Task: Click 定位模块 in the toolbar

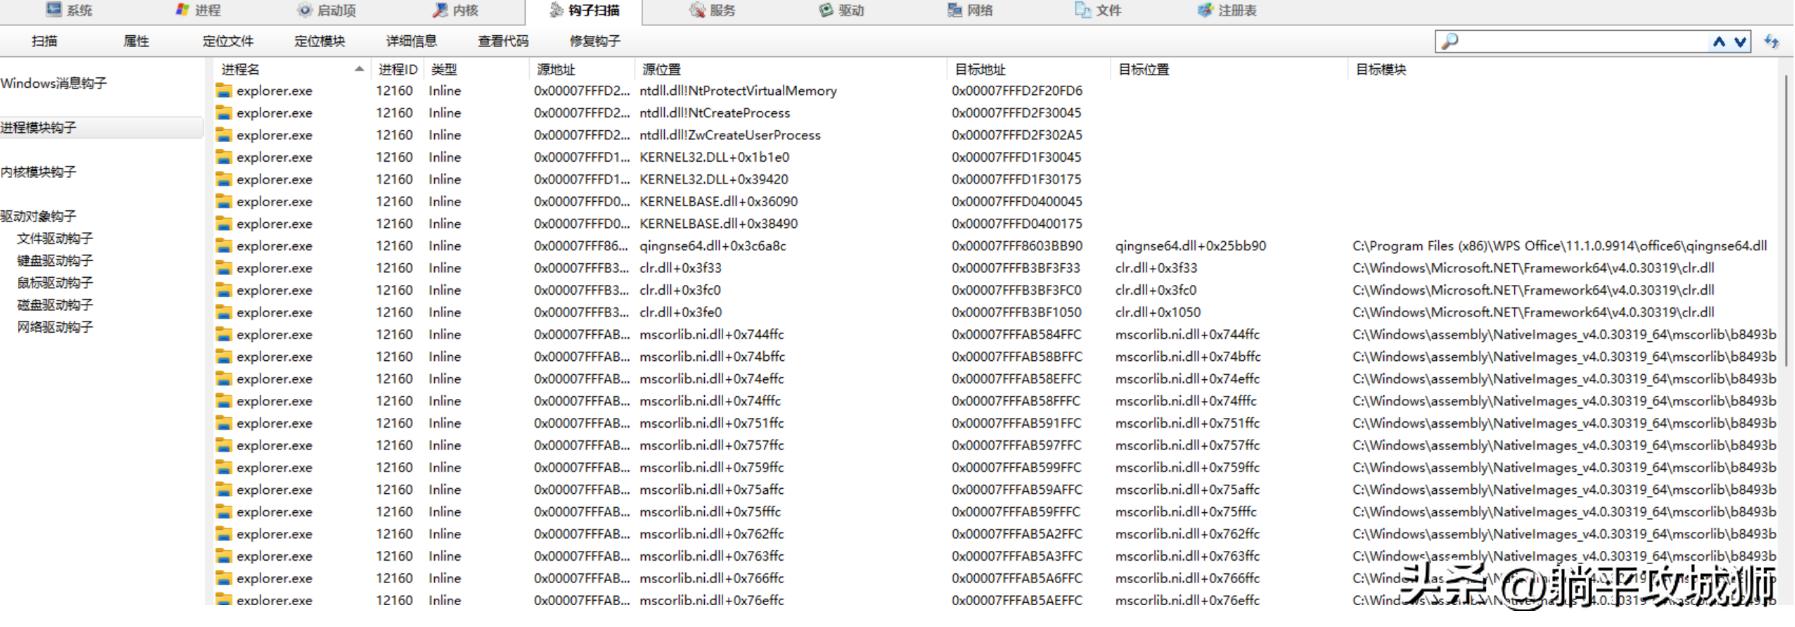Action: pyautogui.click(x=320, y=41)
